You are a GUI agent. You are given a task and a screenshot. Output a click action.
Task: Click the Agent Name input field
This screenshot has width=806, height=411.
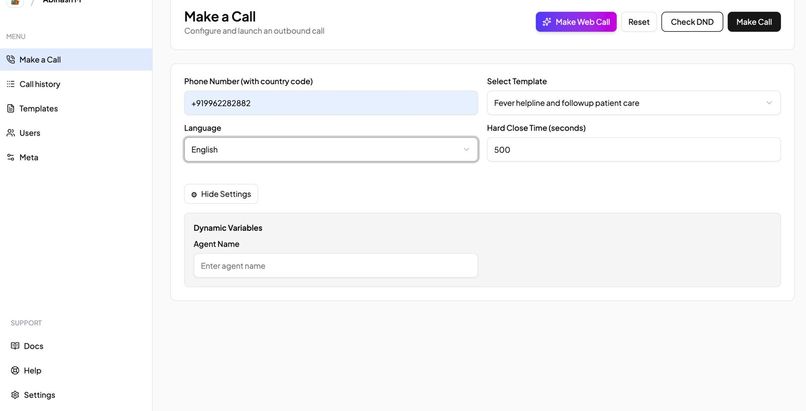coord(336,266)
